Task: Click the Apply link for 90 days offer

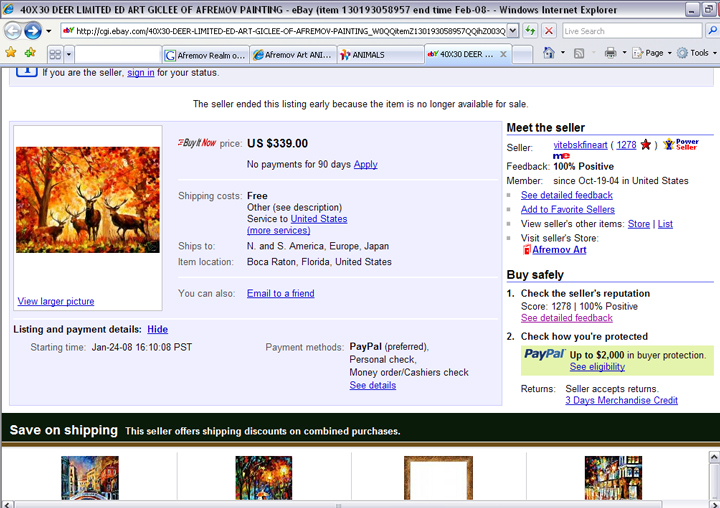Action: [x=366, y=164]
